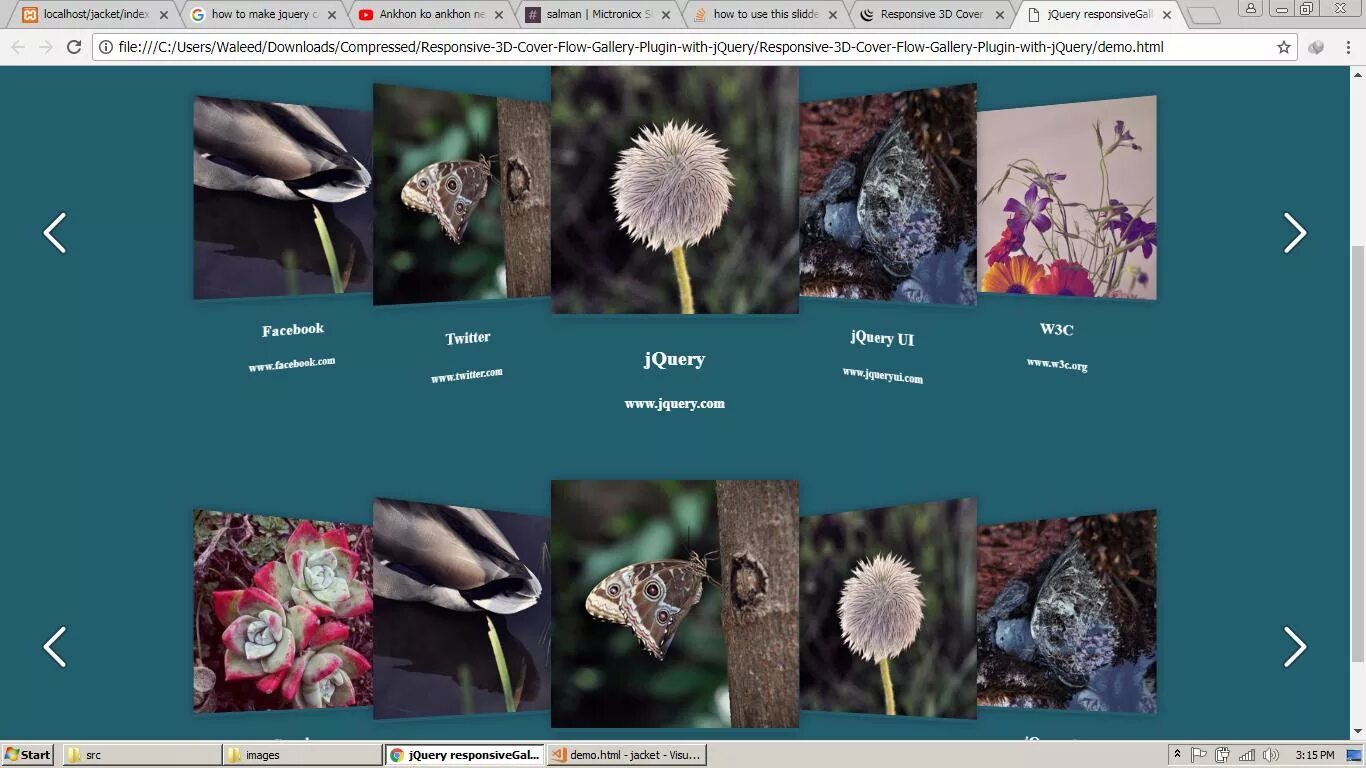Click the scrollbar down arrow
Viewport: 1366px width, 768px height.
pos(1358,731)
